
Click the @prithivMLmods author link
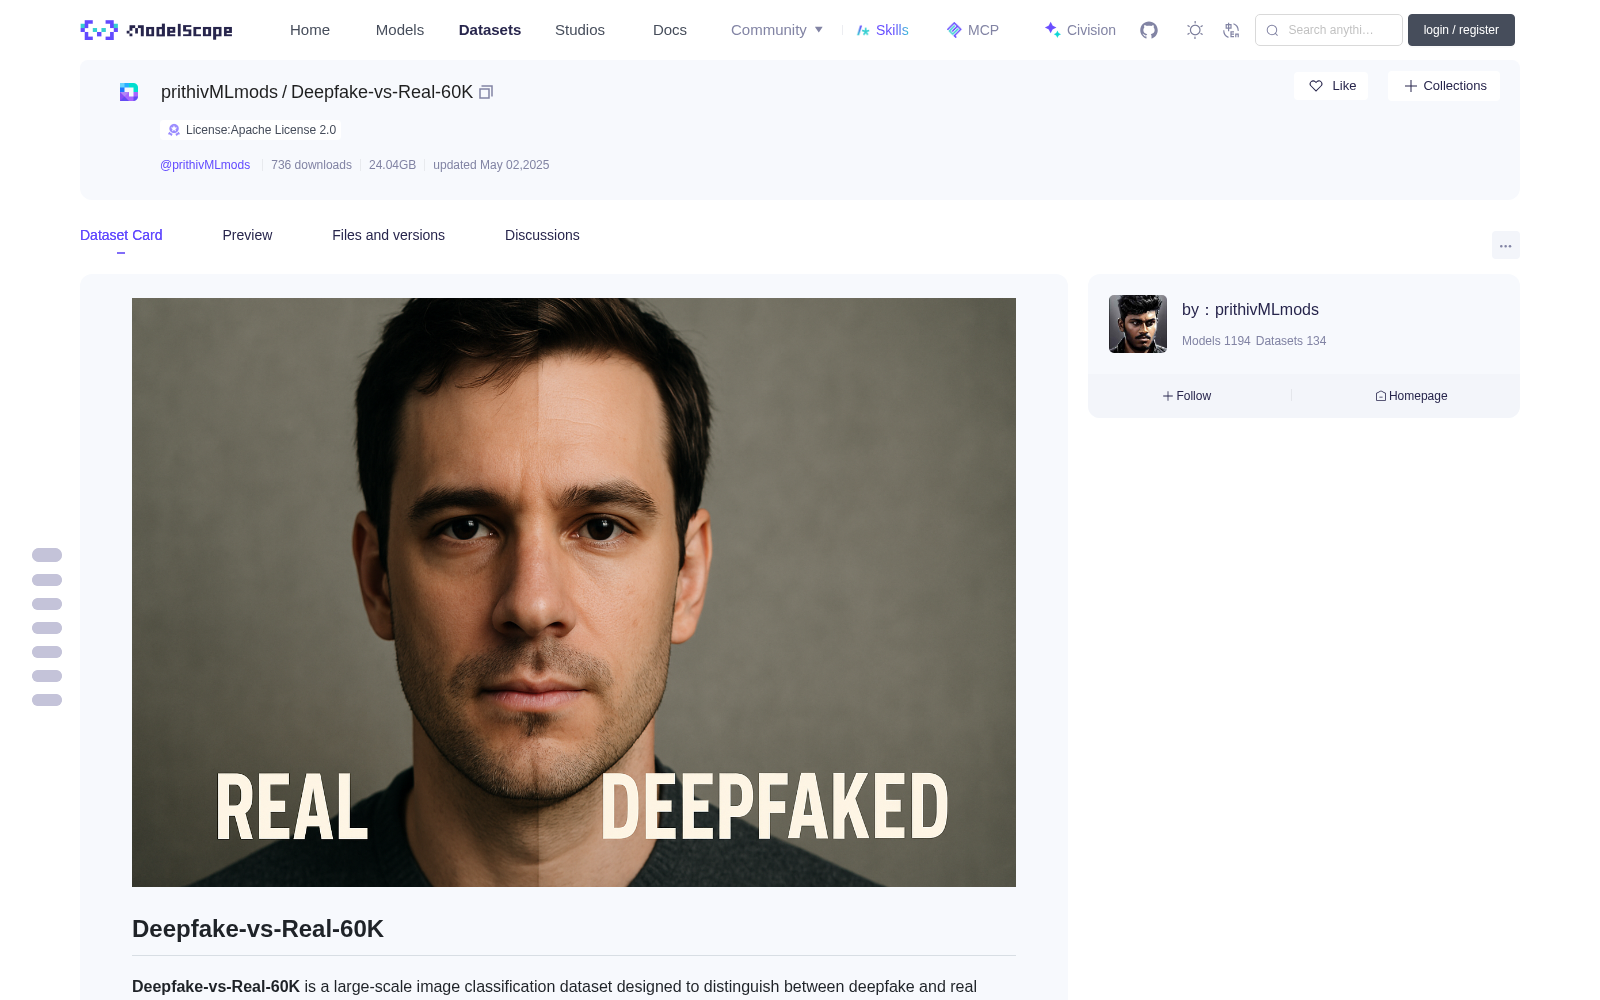pos(205,165)
